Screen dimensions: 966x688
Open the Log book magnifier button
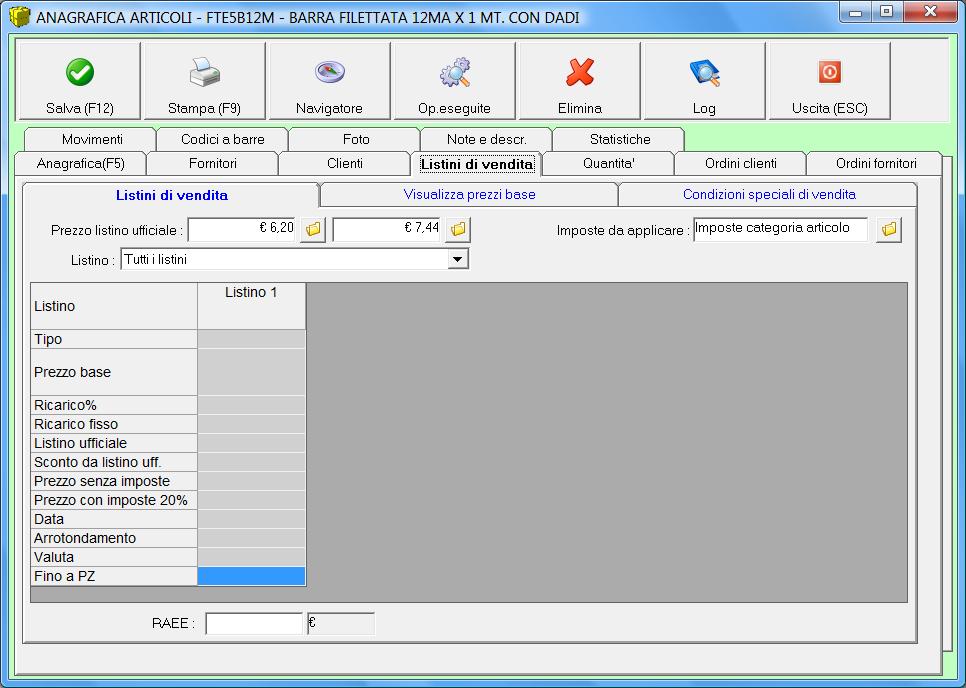tap(704, 81)
